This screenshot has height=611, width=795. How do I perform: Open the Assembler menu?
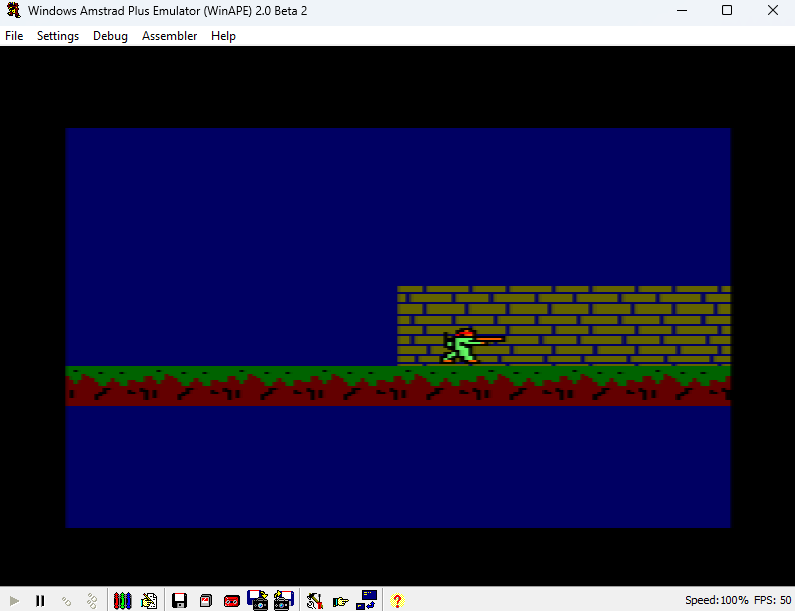pyautogui.click(x=169, y=36)
